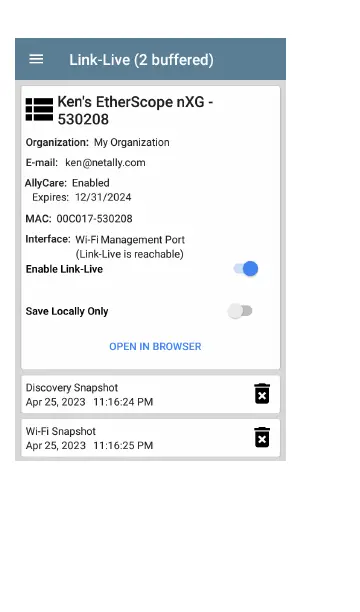Click the MAC address 00C017-530208

point(94,219)
